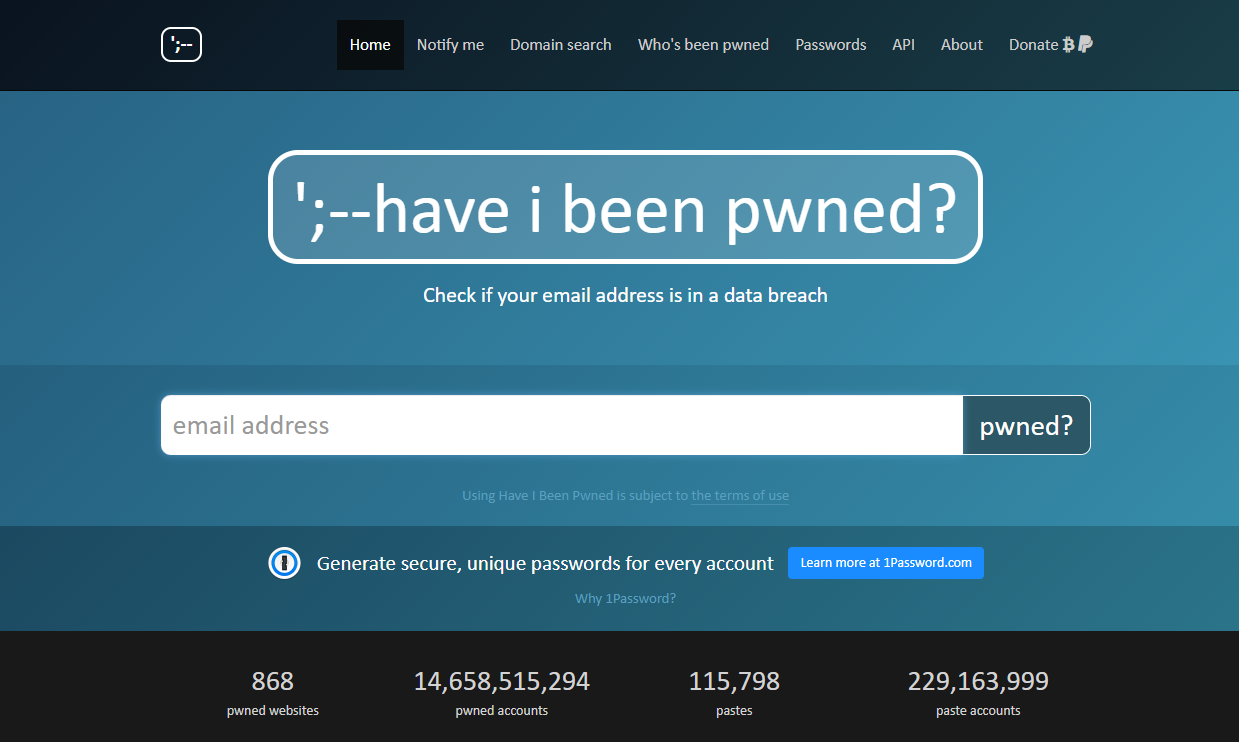Click the Bitcoin icon beside Donate
The height and width of the screenshot is (742, 1239).
(1068, 44)
